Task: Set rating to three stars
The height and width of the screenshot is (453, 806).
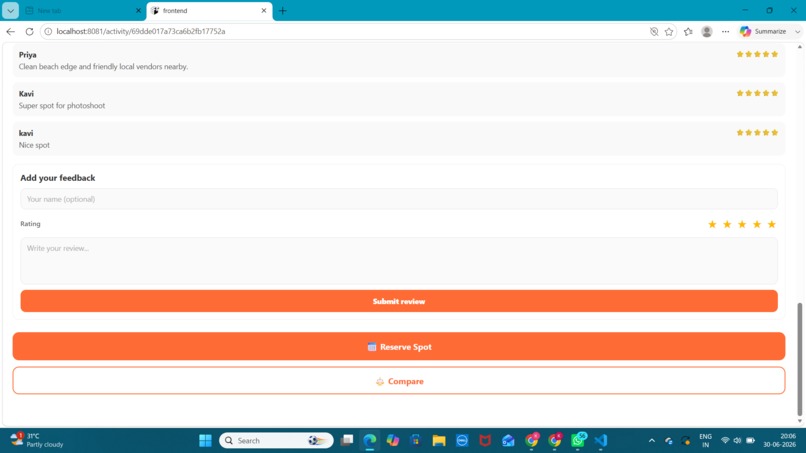Action: pos(742,224)
